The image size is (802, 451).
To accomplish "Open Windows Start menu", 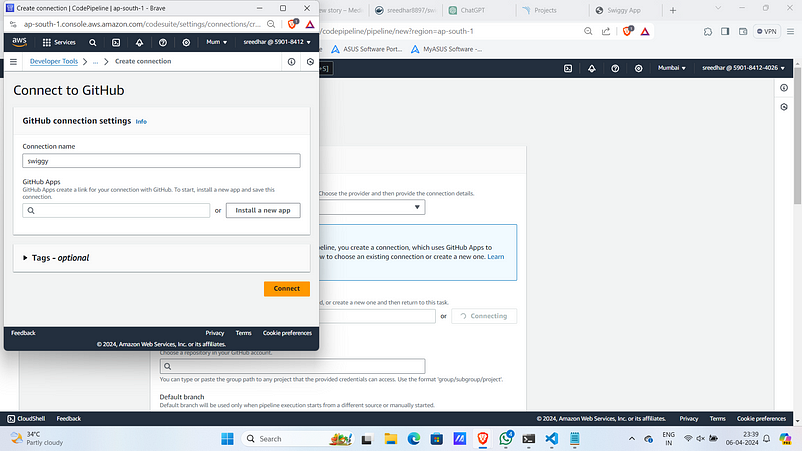I will [227, 439].
